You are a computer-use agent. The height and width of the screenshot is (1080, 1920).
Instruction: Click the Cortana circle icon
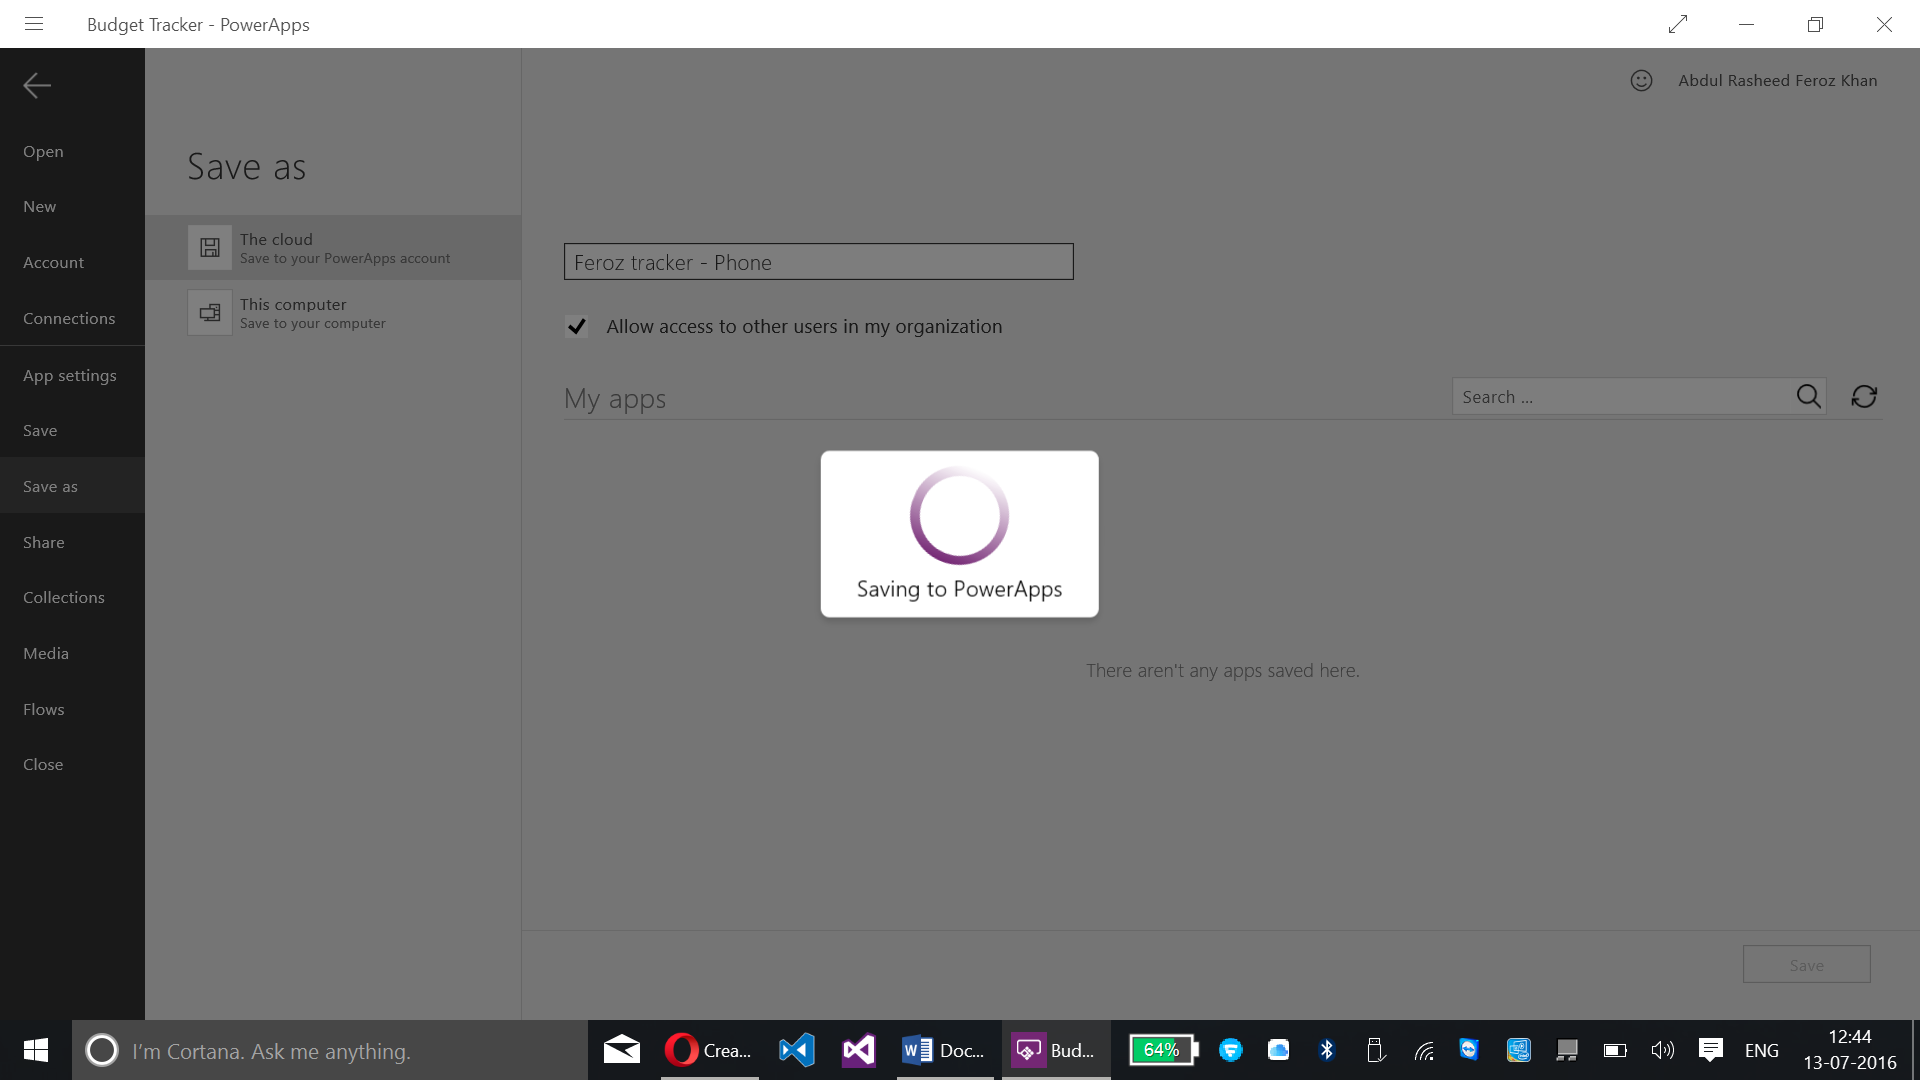(x=102, y=1050)
